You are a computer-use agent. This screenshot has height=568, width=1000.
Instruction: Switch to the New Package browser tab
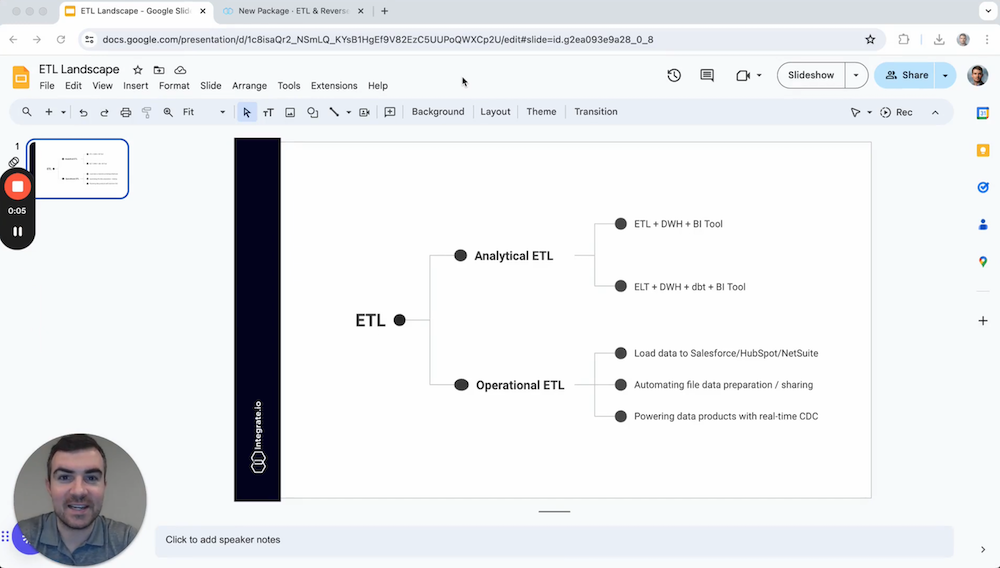pyautogui.click(x=290, y=11)
